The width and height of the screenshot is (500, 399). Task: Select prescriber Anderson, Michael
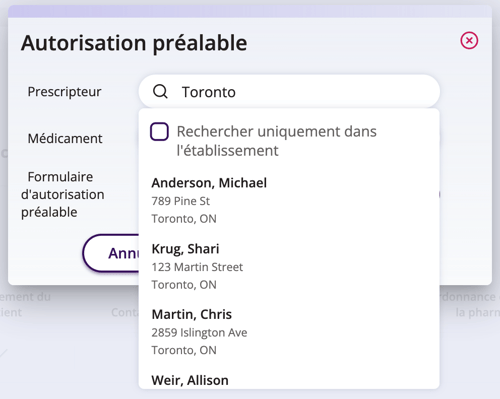(x=289, y=201)
